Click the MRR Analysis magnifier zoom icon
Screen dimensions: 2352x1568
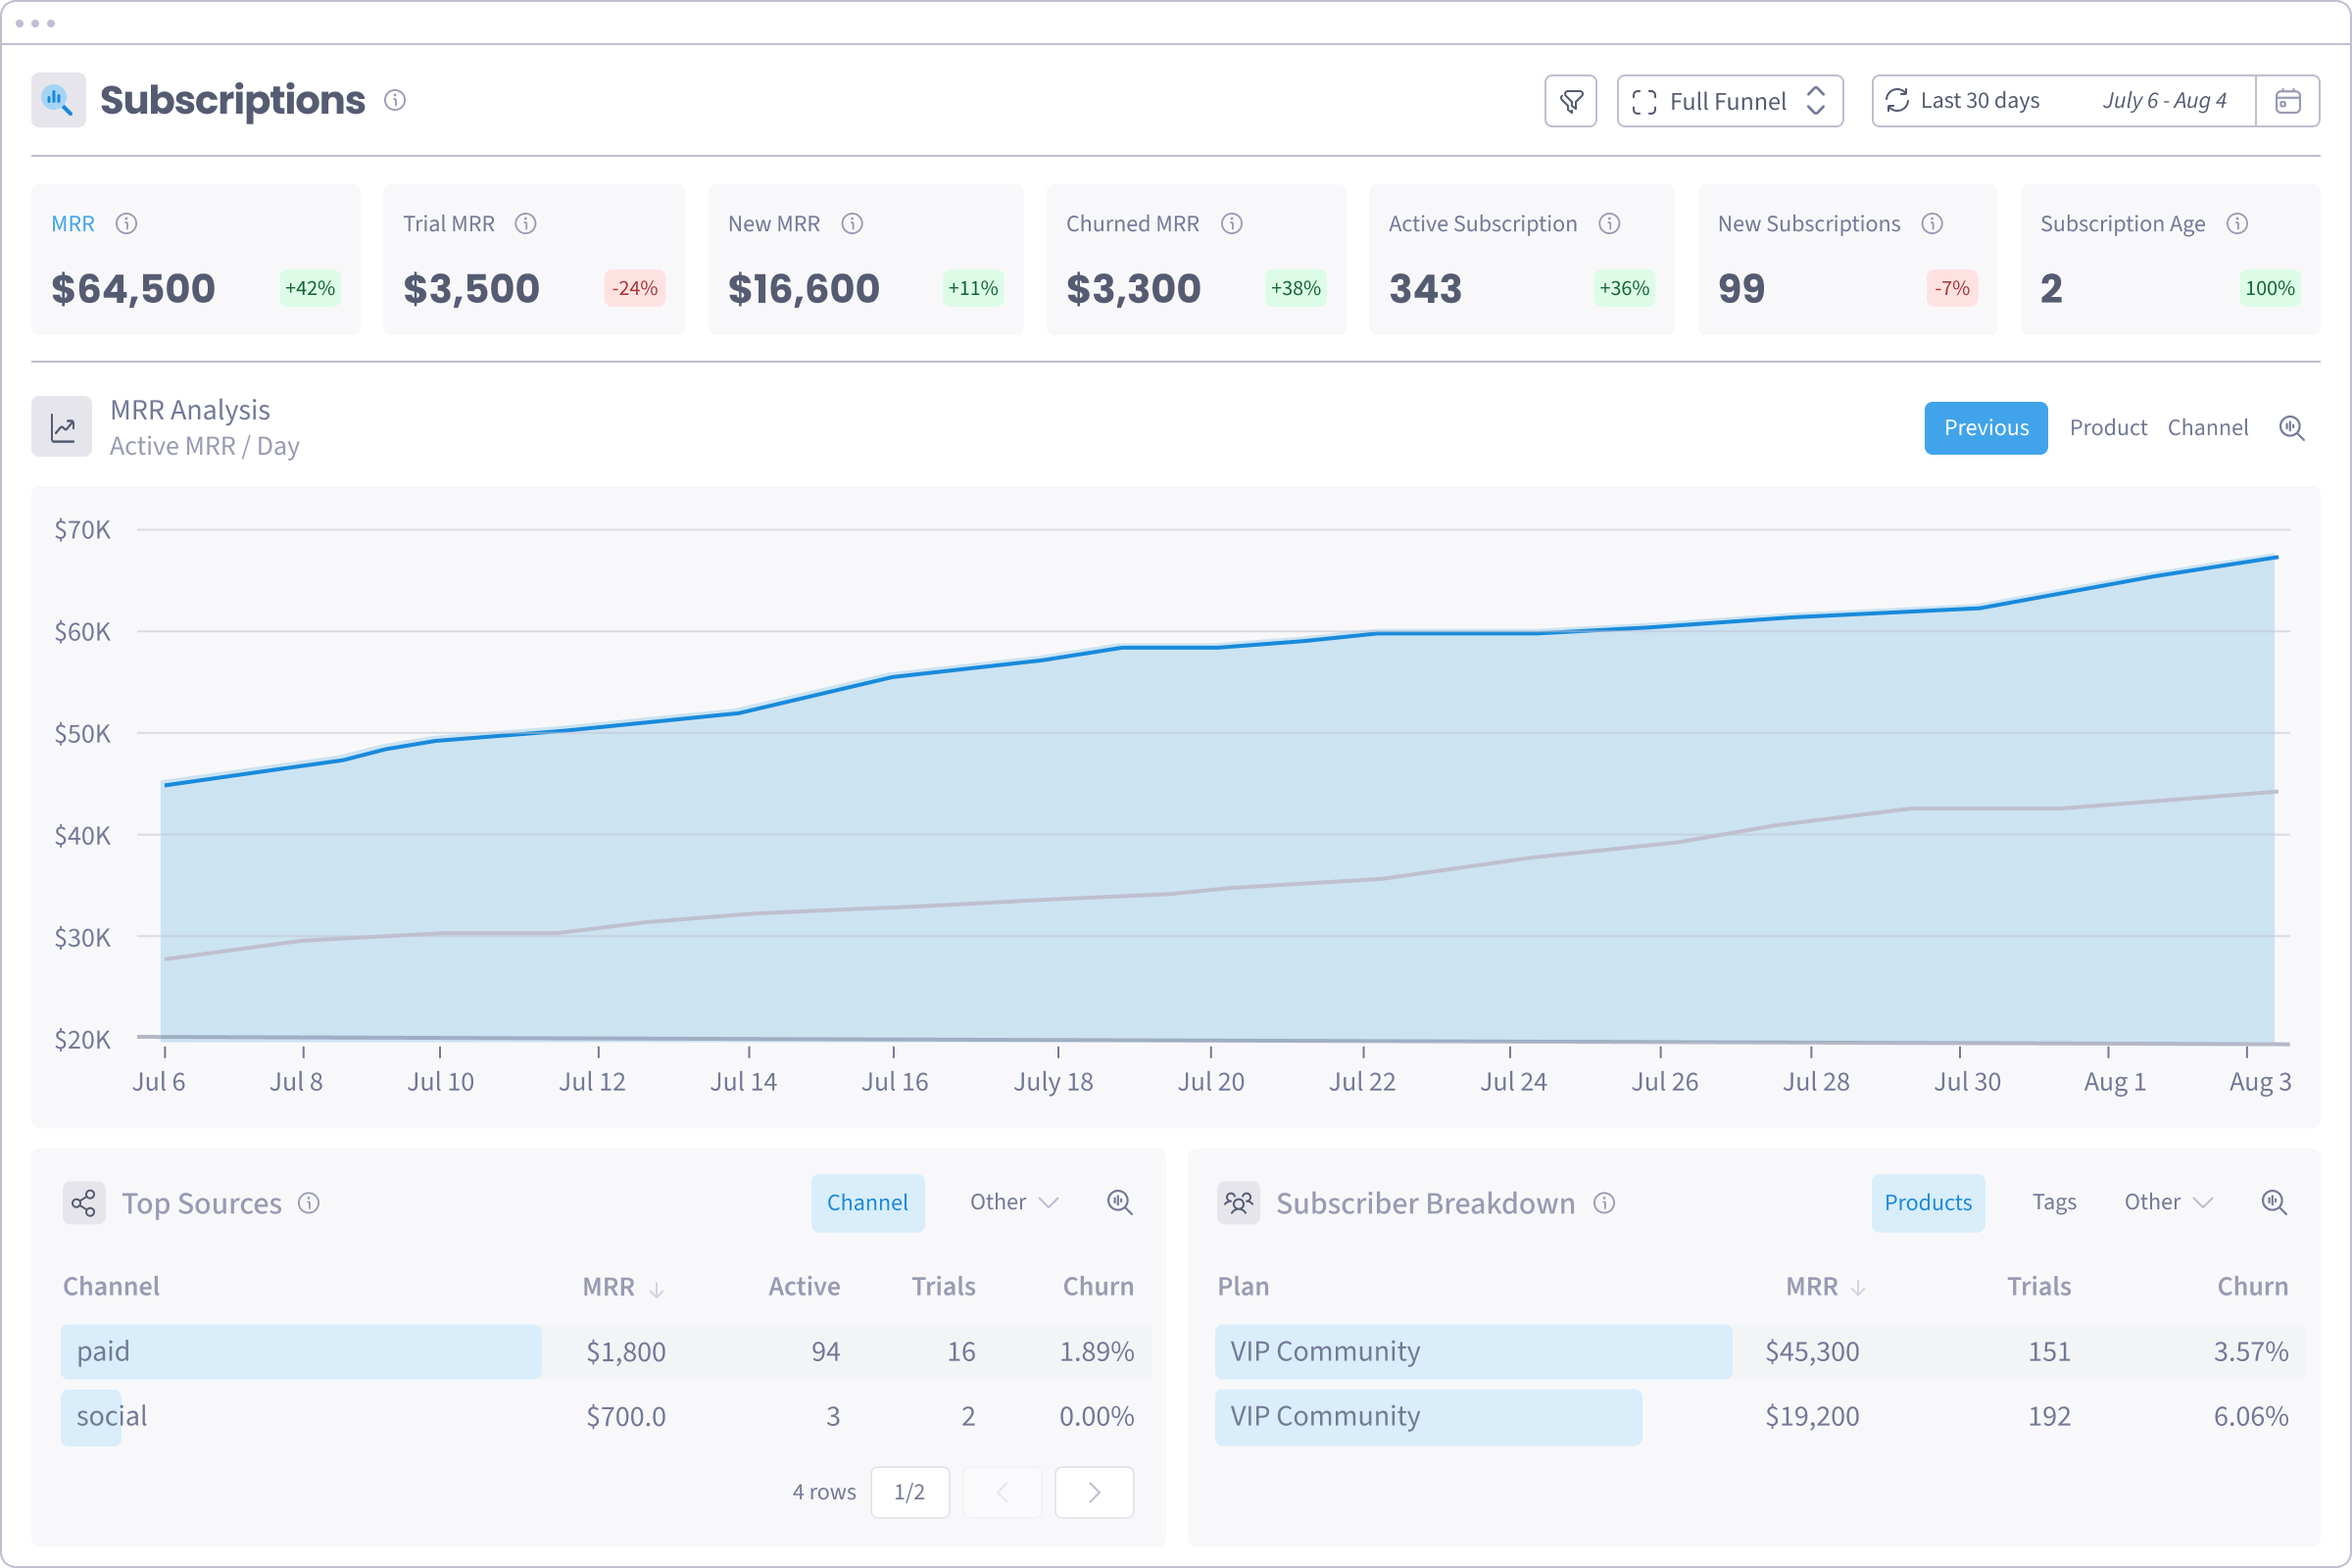coord(2291,428)
